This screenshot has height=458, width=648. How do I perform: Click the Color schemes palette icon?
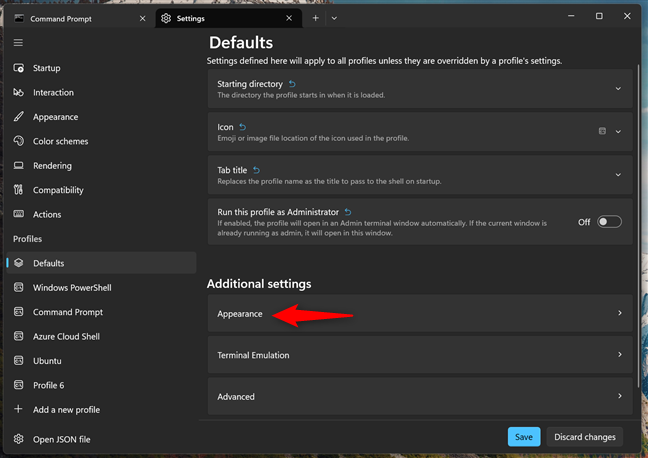pos(19,141)
